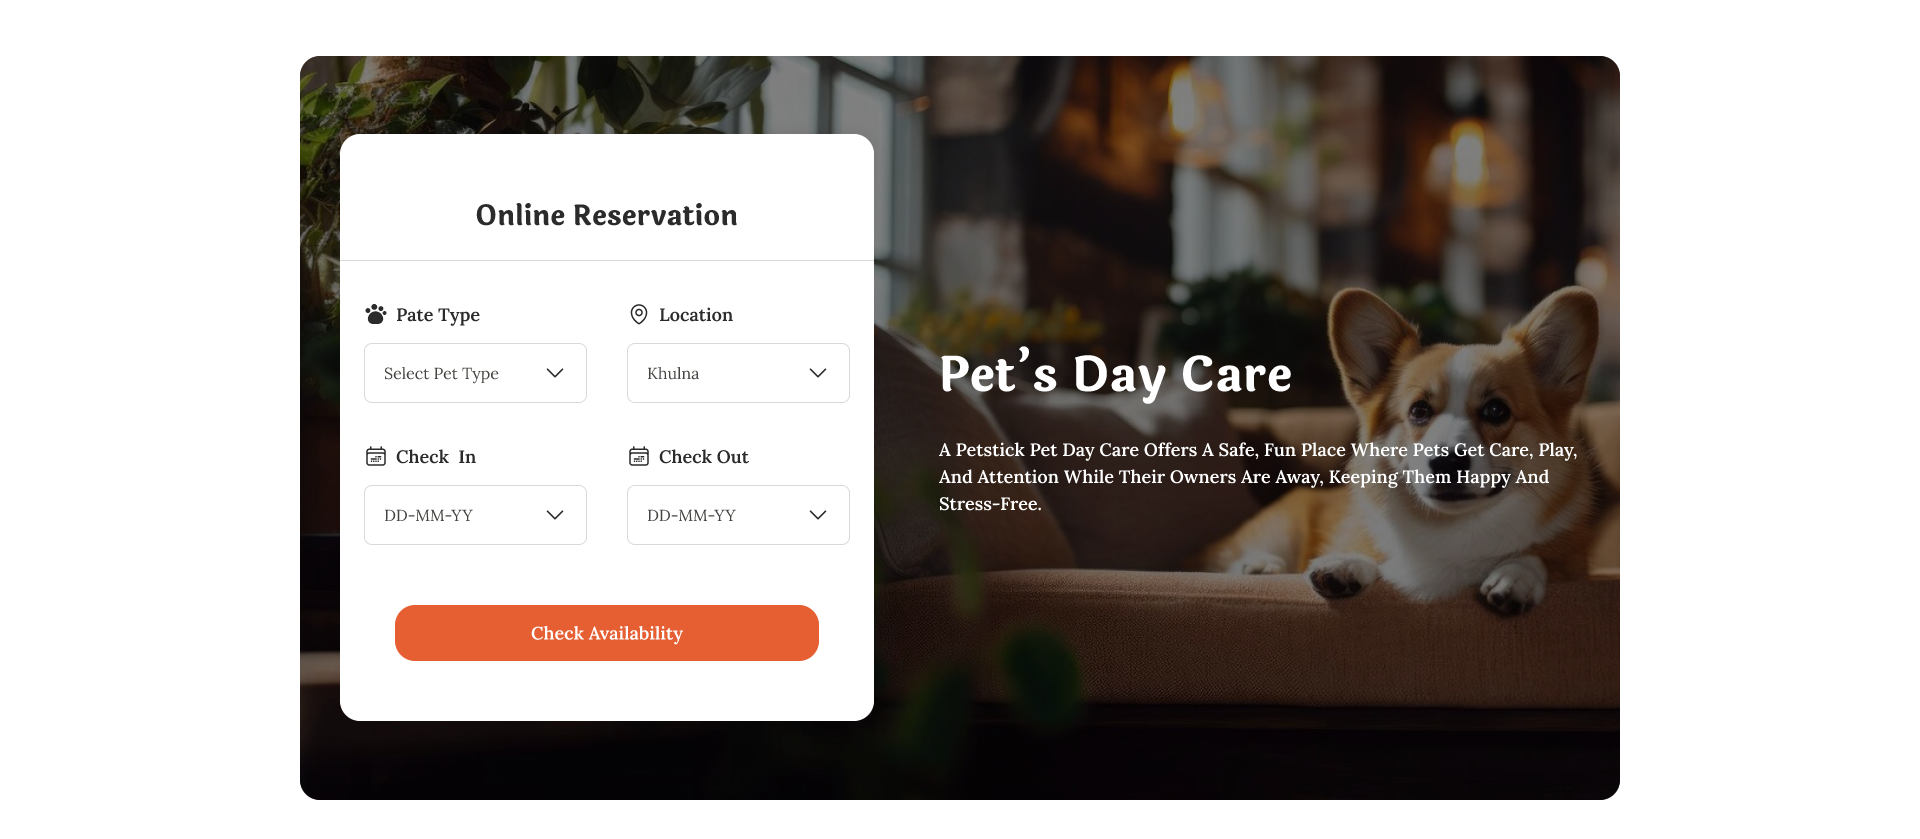Open the Check In DD-MM-YY date picker

(x=475, y=515)
